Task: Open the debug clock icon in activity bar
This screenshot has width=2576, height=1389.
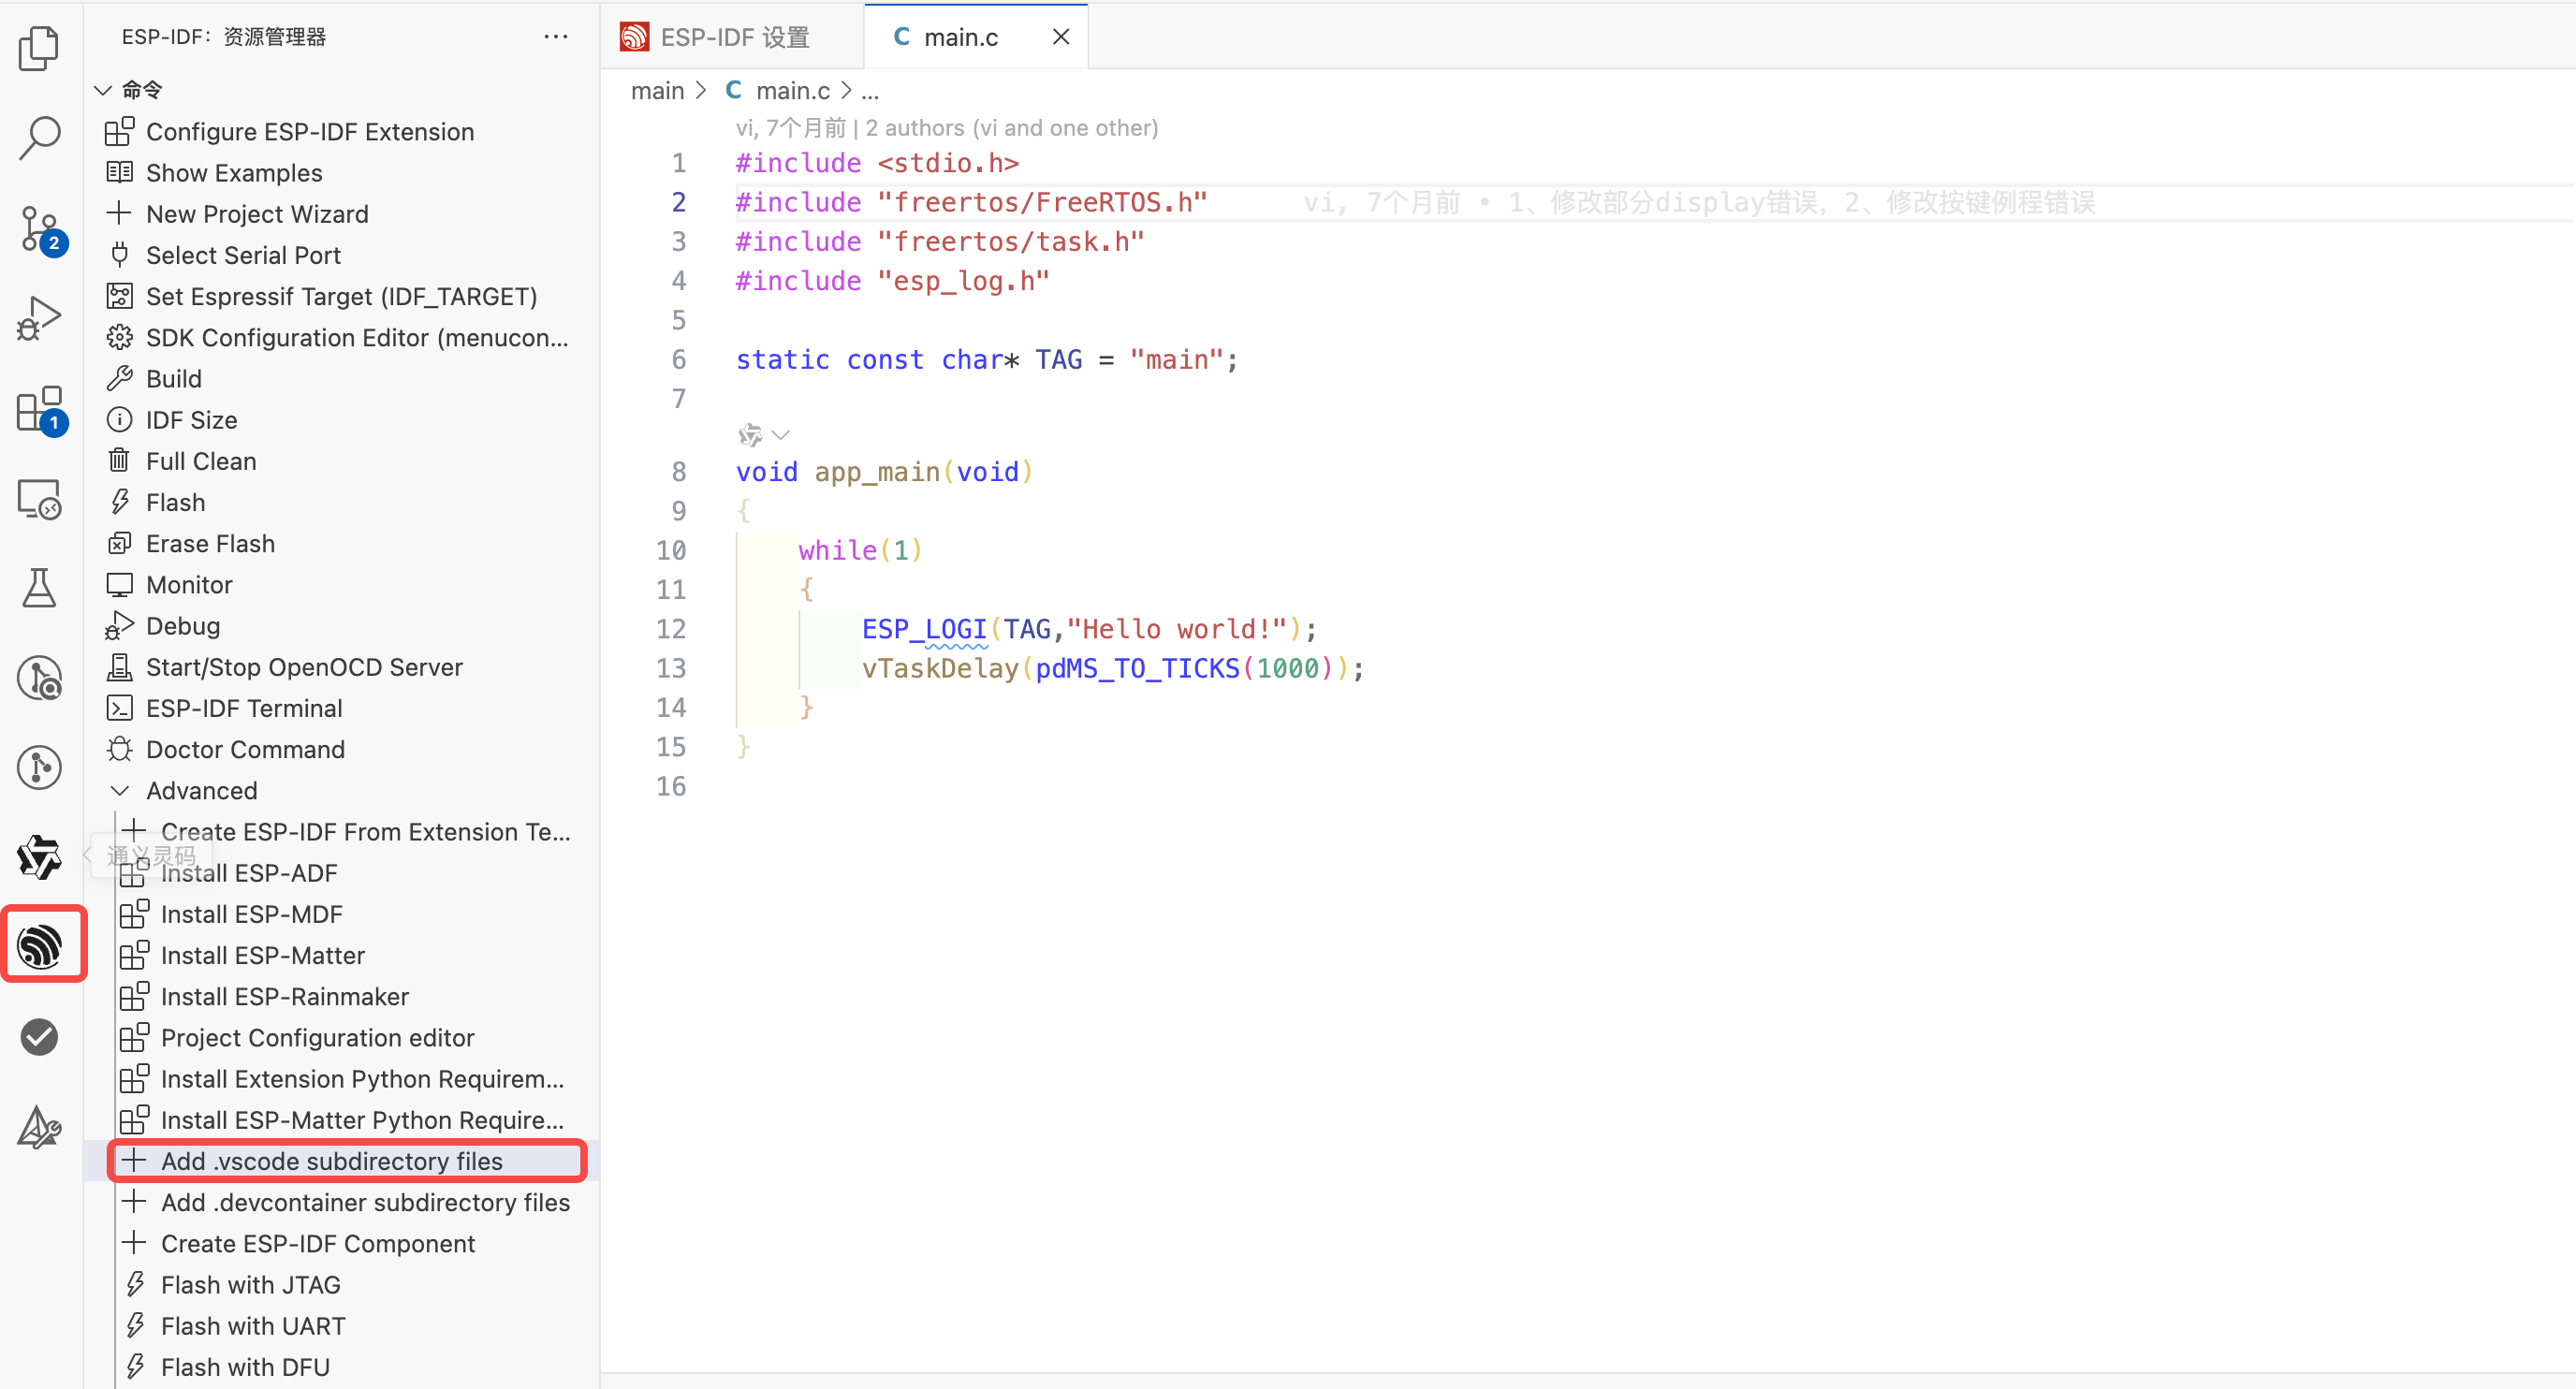Action: point(39,677)
